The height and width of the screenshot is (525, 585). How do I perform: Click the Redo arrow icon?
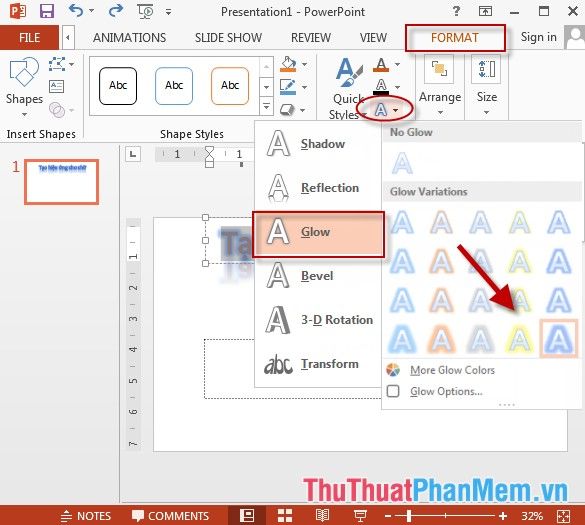click(115, 11)
